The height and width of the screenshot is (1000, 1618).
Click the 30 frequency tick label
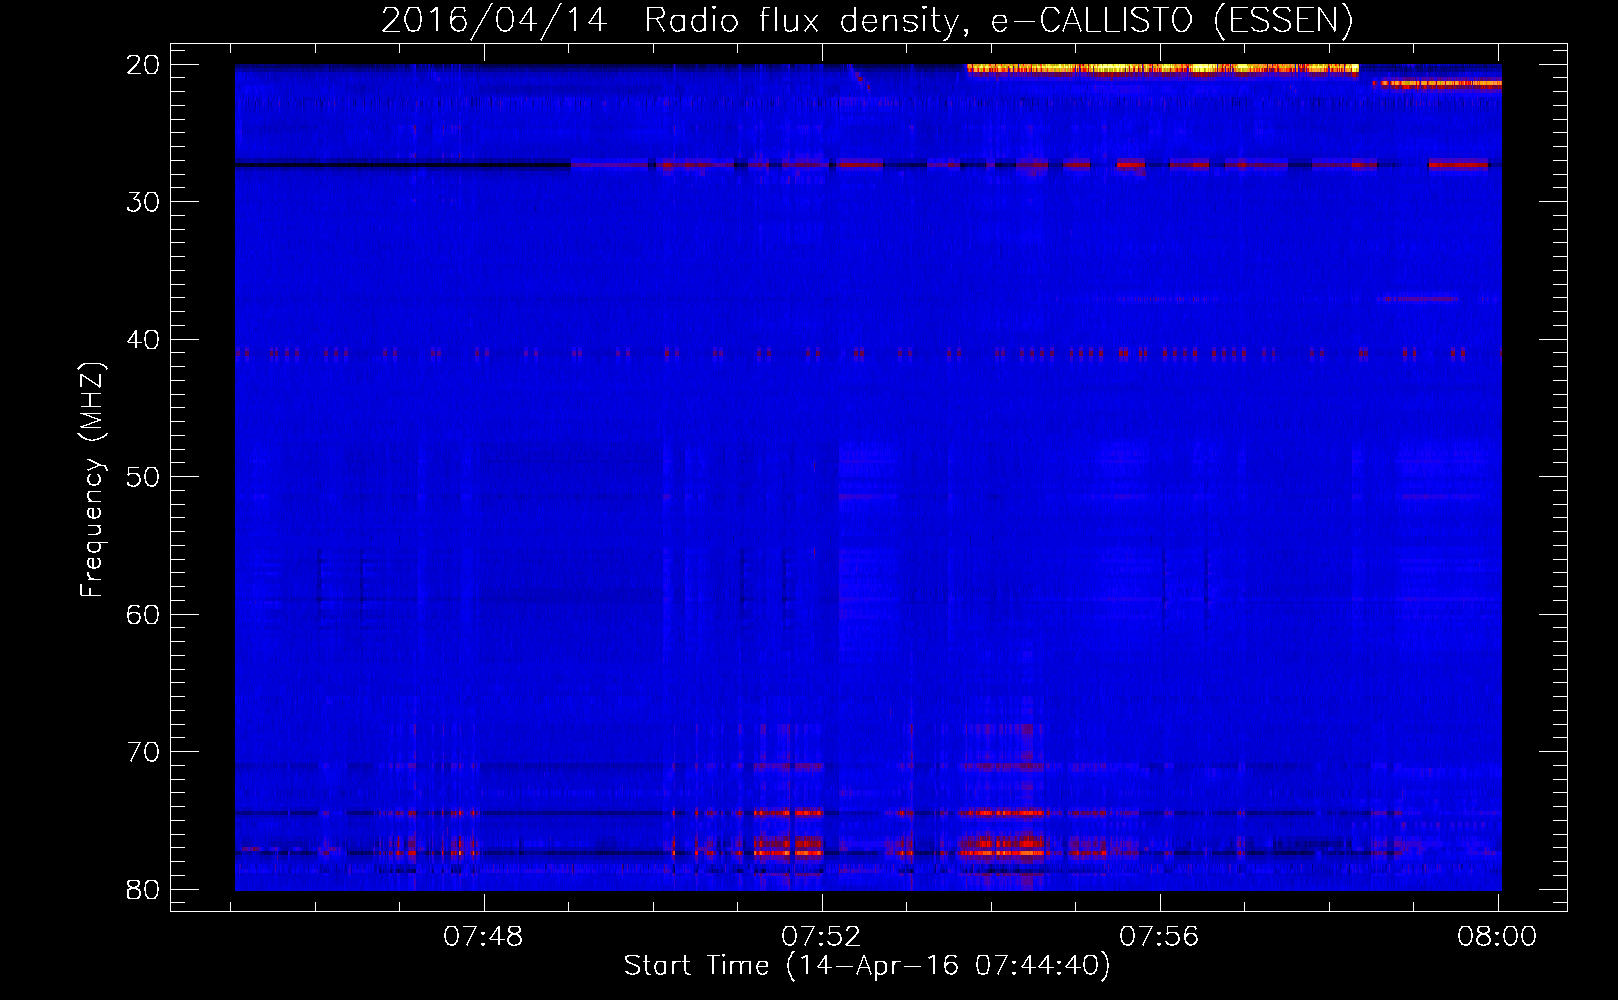point(143,202)
